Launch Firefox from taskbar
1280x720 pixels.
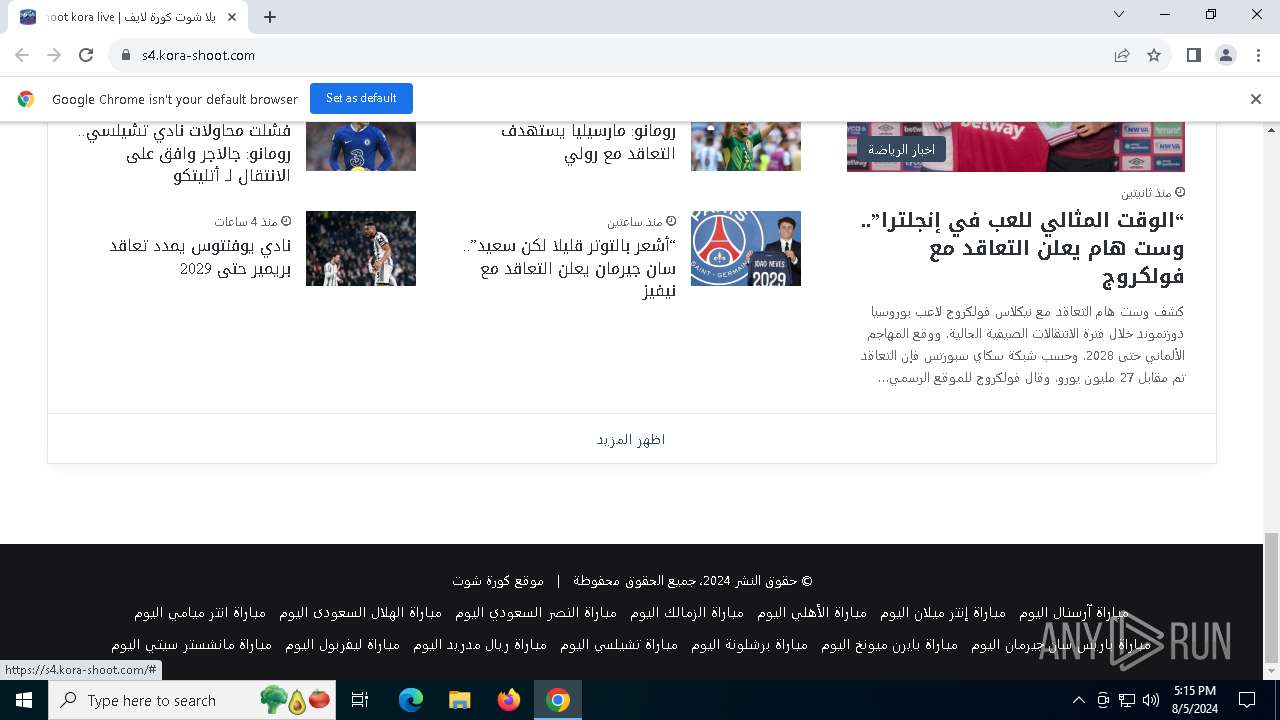click(509, 700)
